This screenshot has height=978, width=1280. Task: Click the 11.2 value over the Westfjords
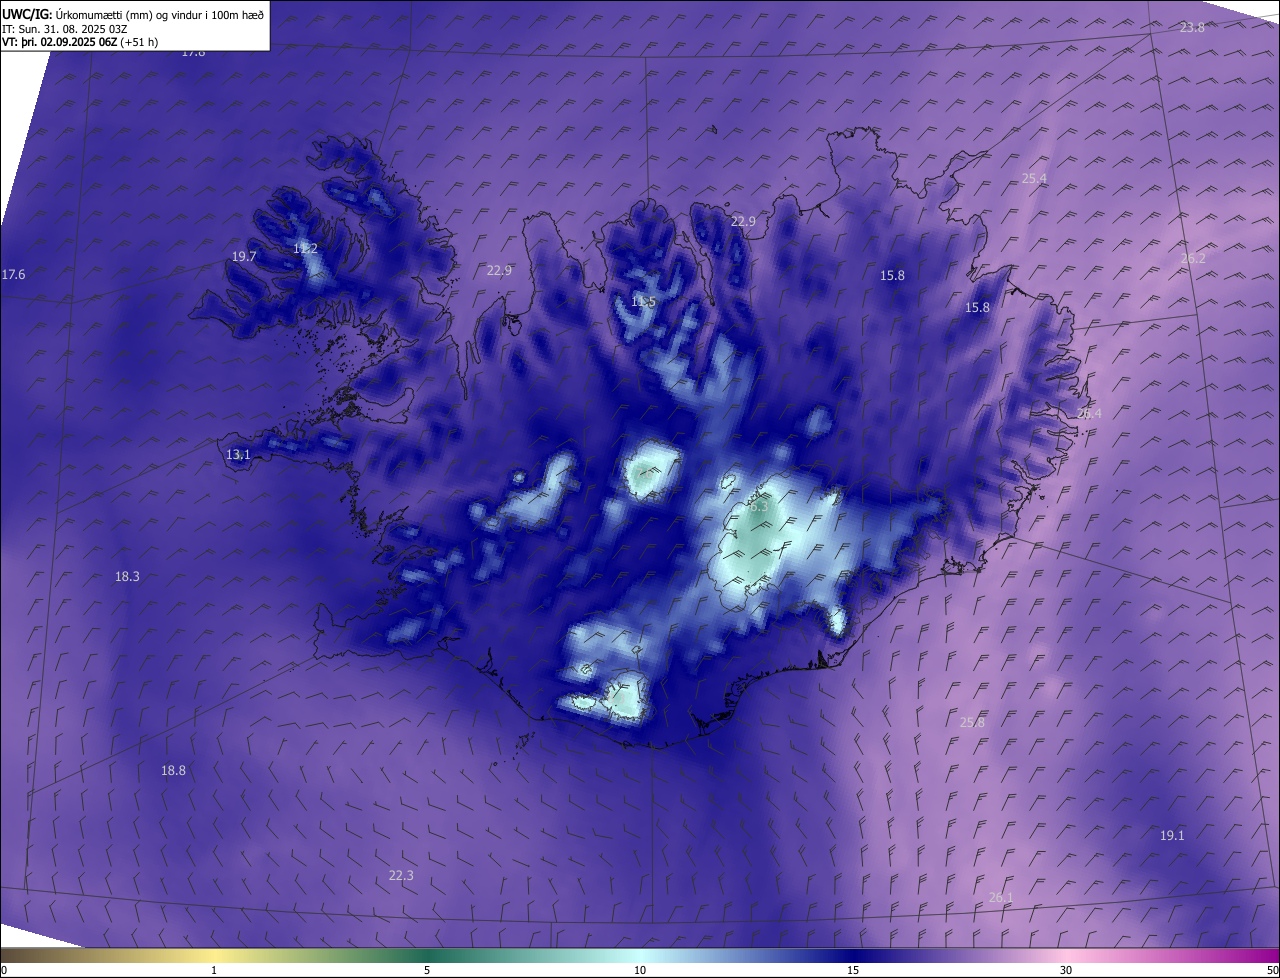tap(305, 248)
